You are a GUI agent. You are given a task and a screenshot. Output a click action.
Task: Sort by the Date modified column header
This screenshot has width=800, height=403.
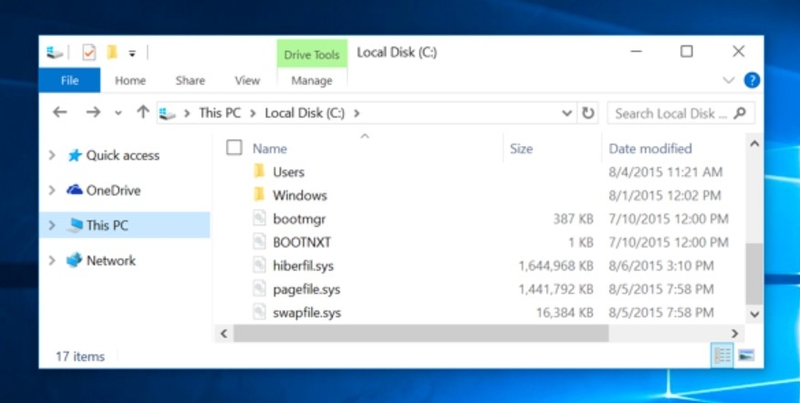[650, 149]
